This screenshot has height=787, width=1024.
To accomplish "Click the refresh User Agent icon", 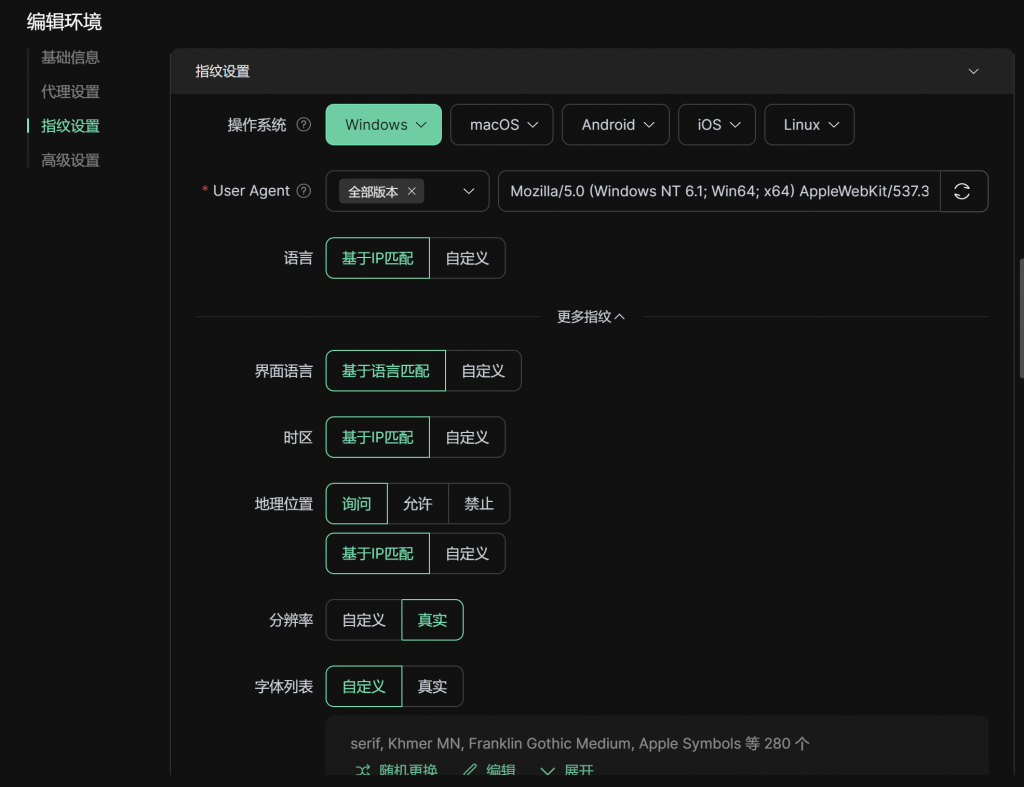I will 962,191.
